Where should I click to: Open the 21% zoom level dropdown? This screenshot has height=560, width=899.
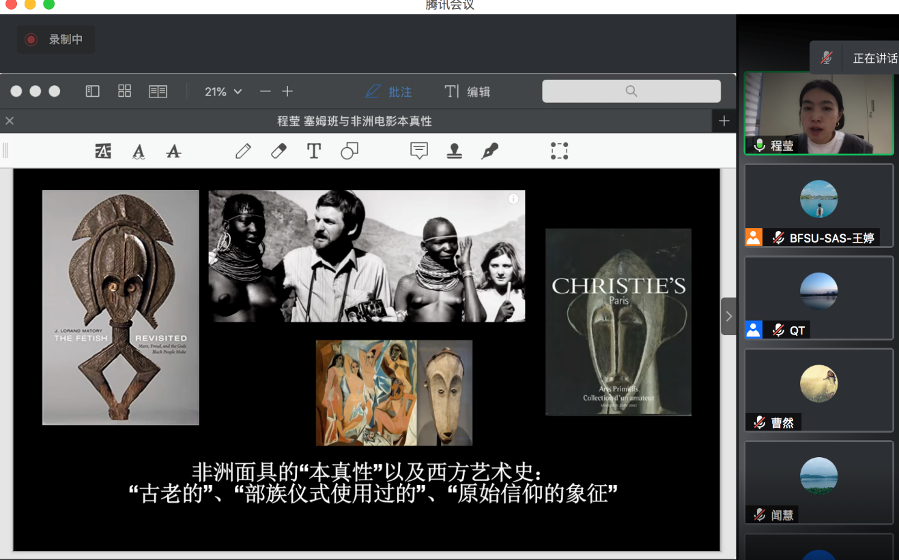223,91
